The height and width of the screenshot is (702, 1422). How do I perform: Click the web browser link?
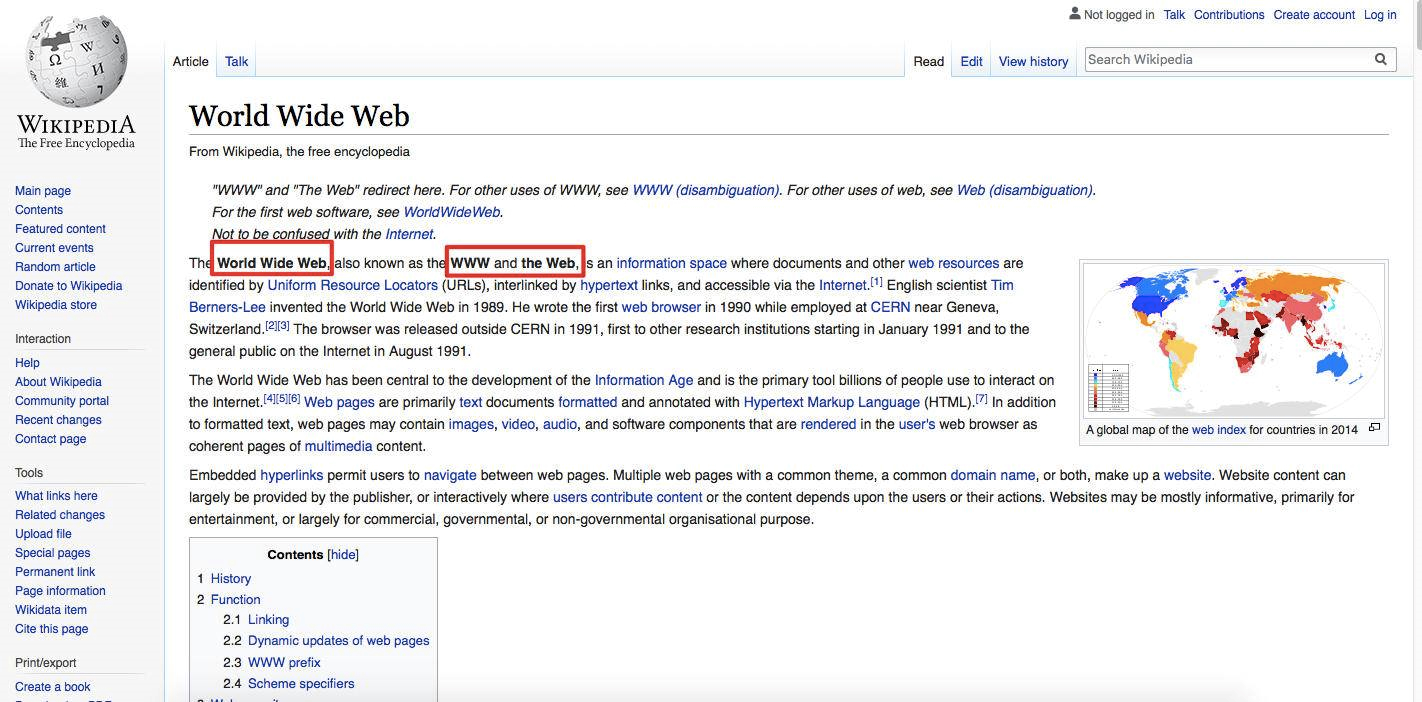[x=661, y=307]
